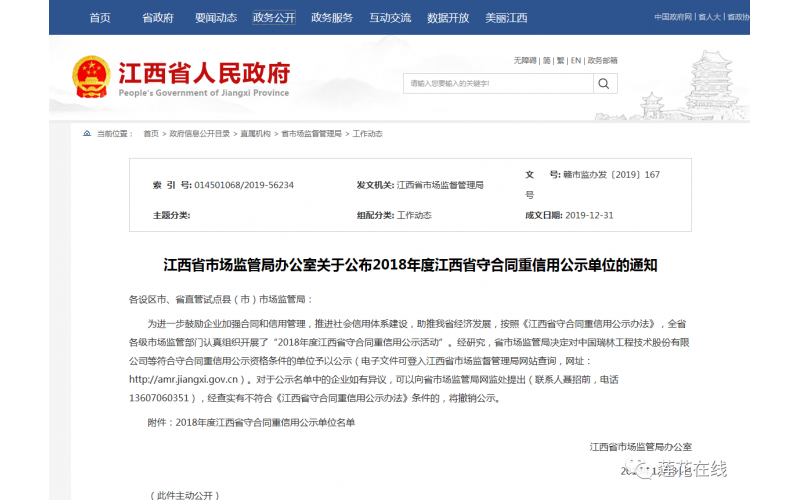The width and height of the screenshot is (800, 500).
Task: Click the date 2019-12-31
Action: pyautogui.click(x=589, y=215)
